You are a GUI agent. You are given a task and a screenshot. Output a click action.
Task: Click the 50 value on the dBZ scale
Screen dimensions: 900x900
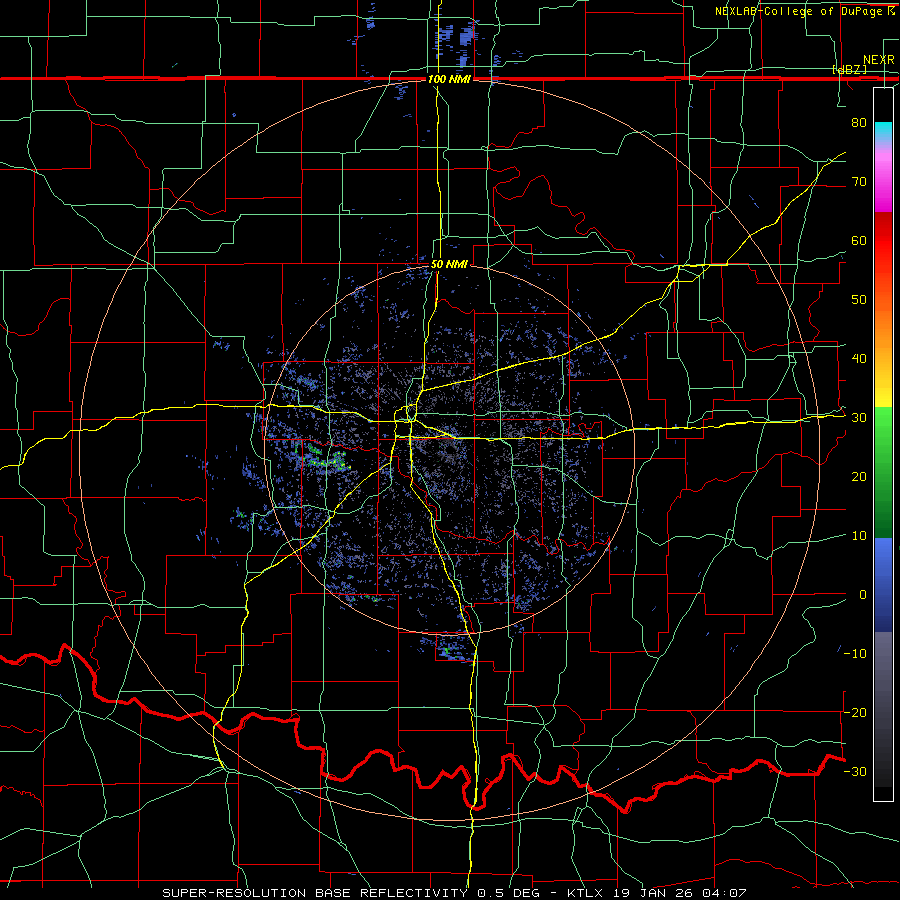859,300
